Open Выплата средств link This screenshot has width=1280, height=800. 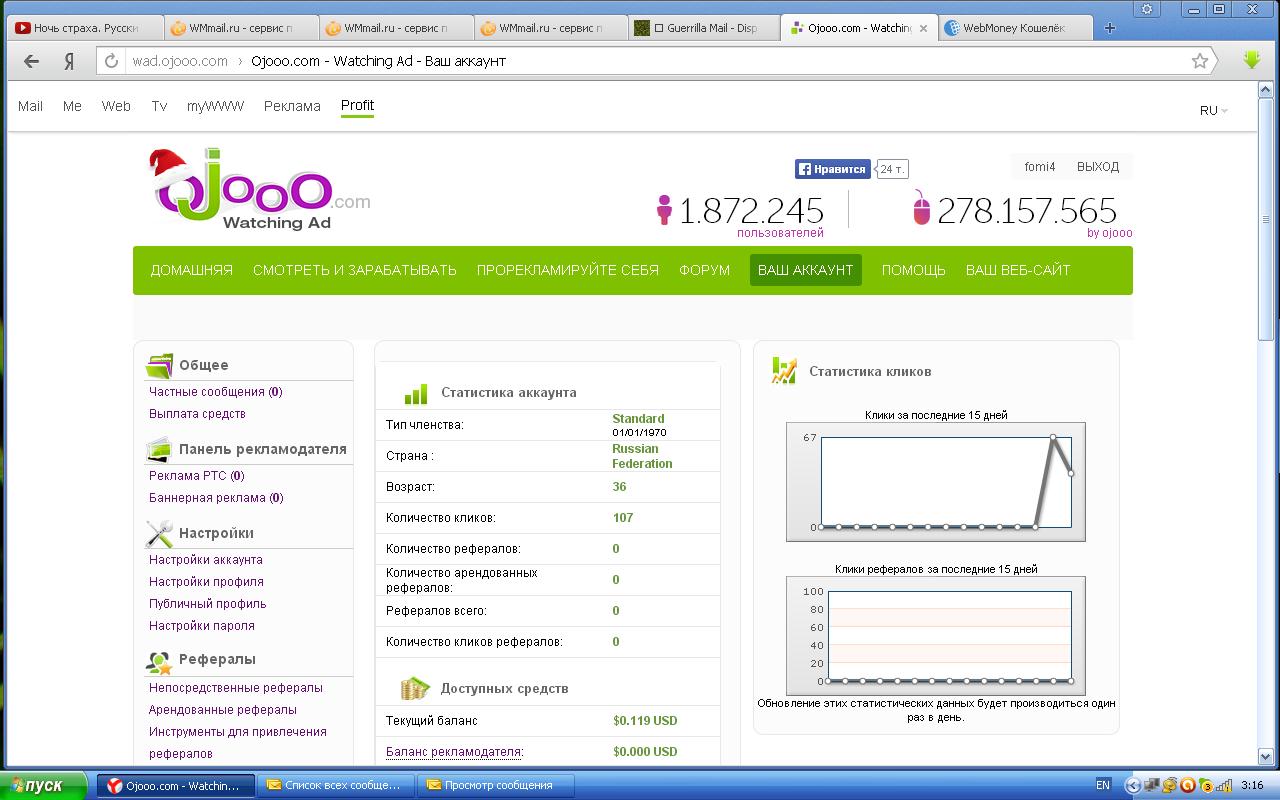click(197, 414)
